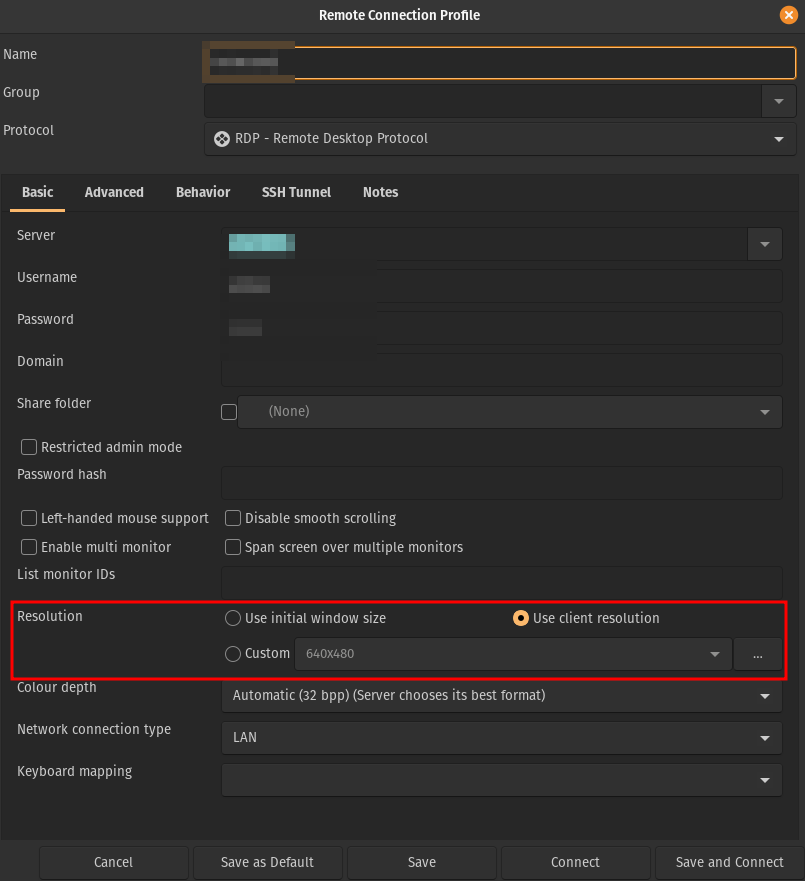Click the Save and Connect button
This screenshot has height=881, width=805.
point(729,862)
